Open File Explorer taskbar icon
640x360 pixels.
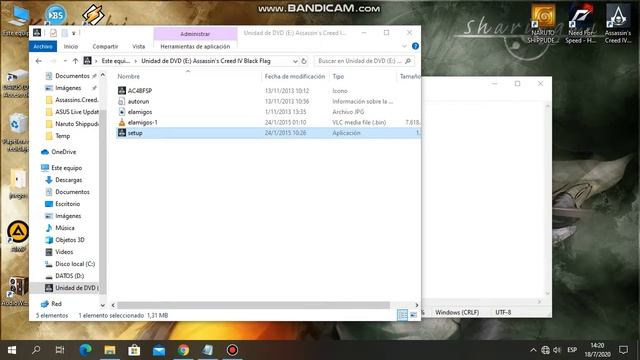click(110, 350)
